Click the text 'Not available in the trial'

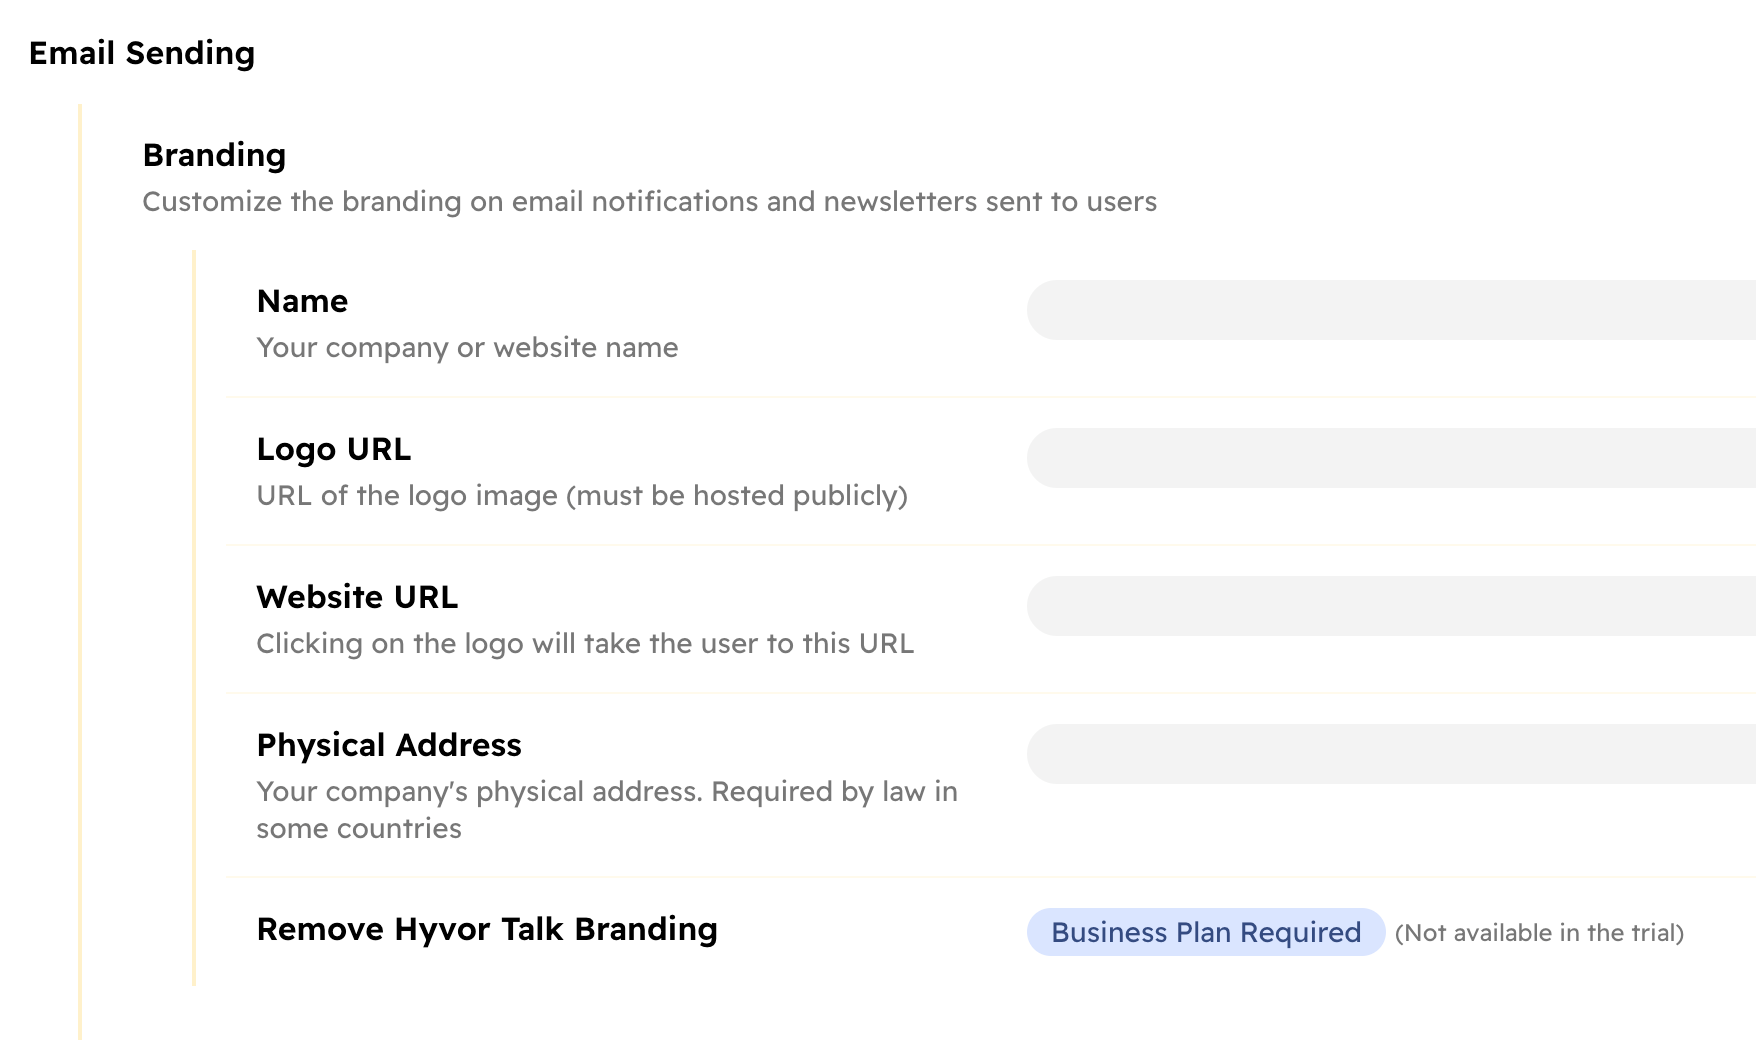click(1540, 932)
